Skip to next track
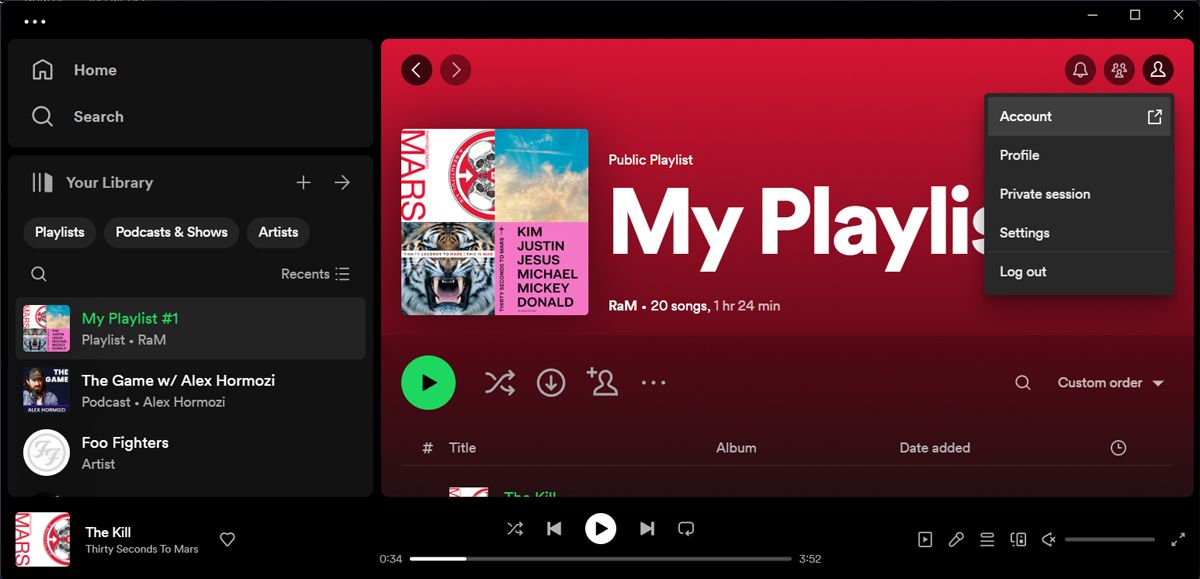 [x=647, y=528]
